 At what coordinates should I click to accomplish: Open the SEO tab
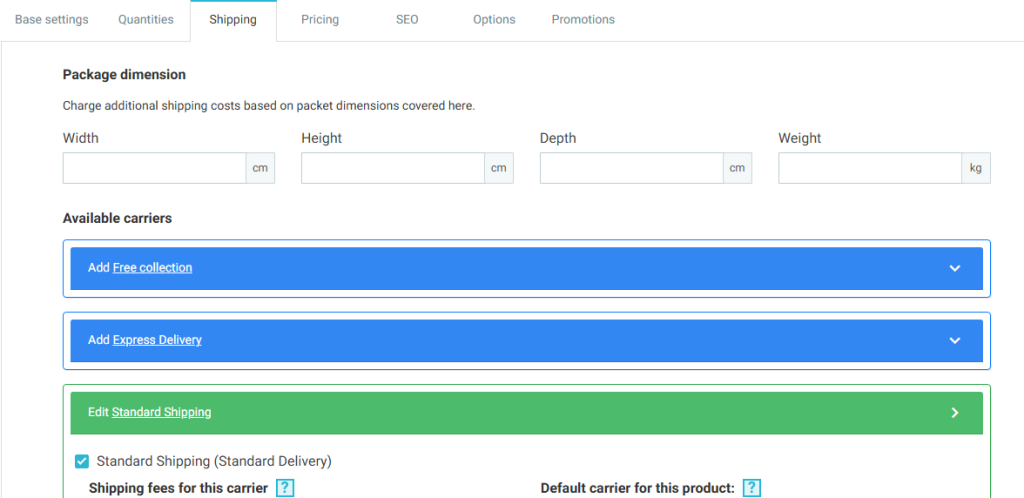pyautogui.click(x=407, y=20)
